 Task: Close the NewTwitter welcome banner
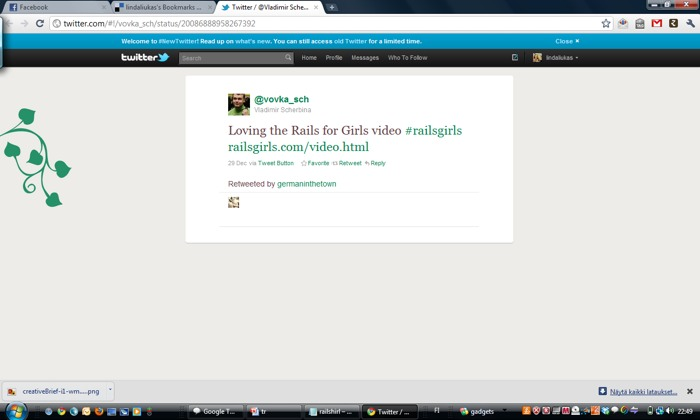click(567, 41)
